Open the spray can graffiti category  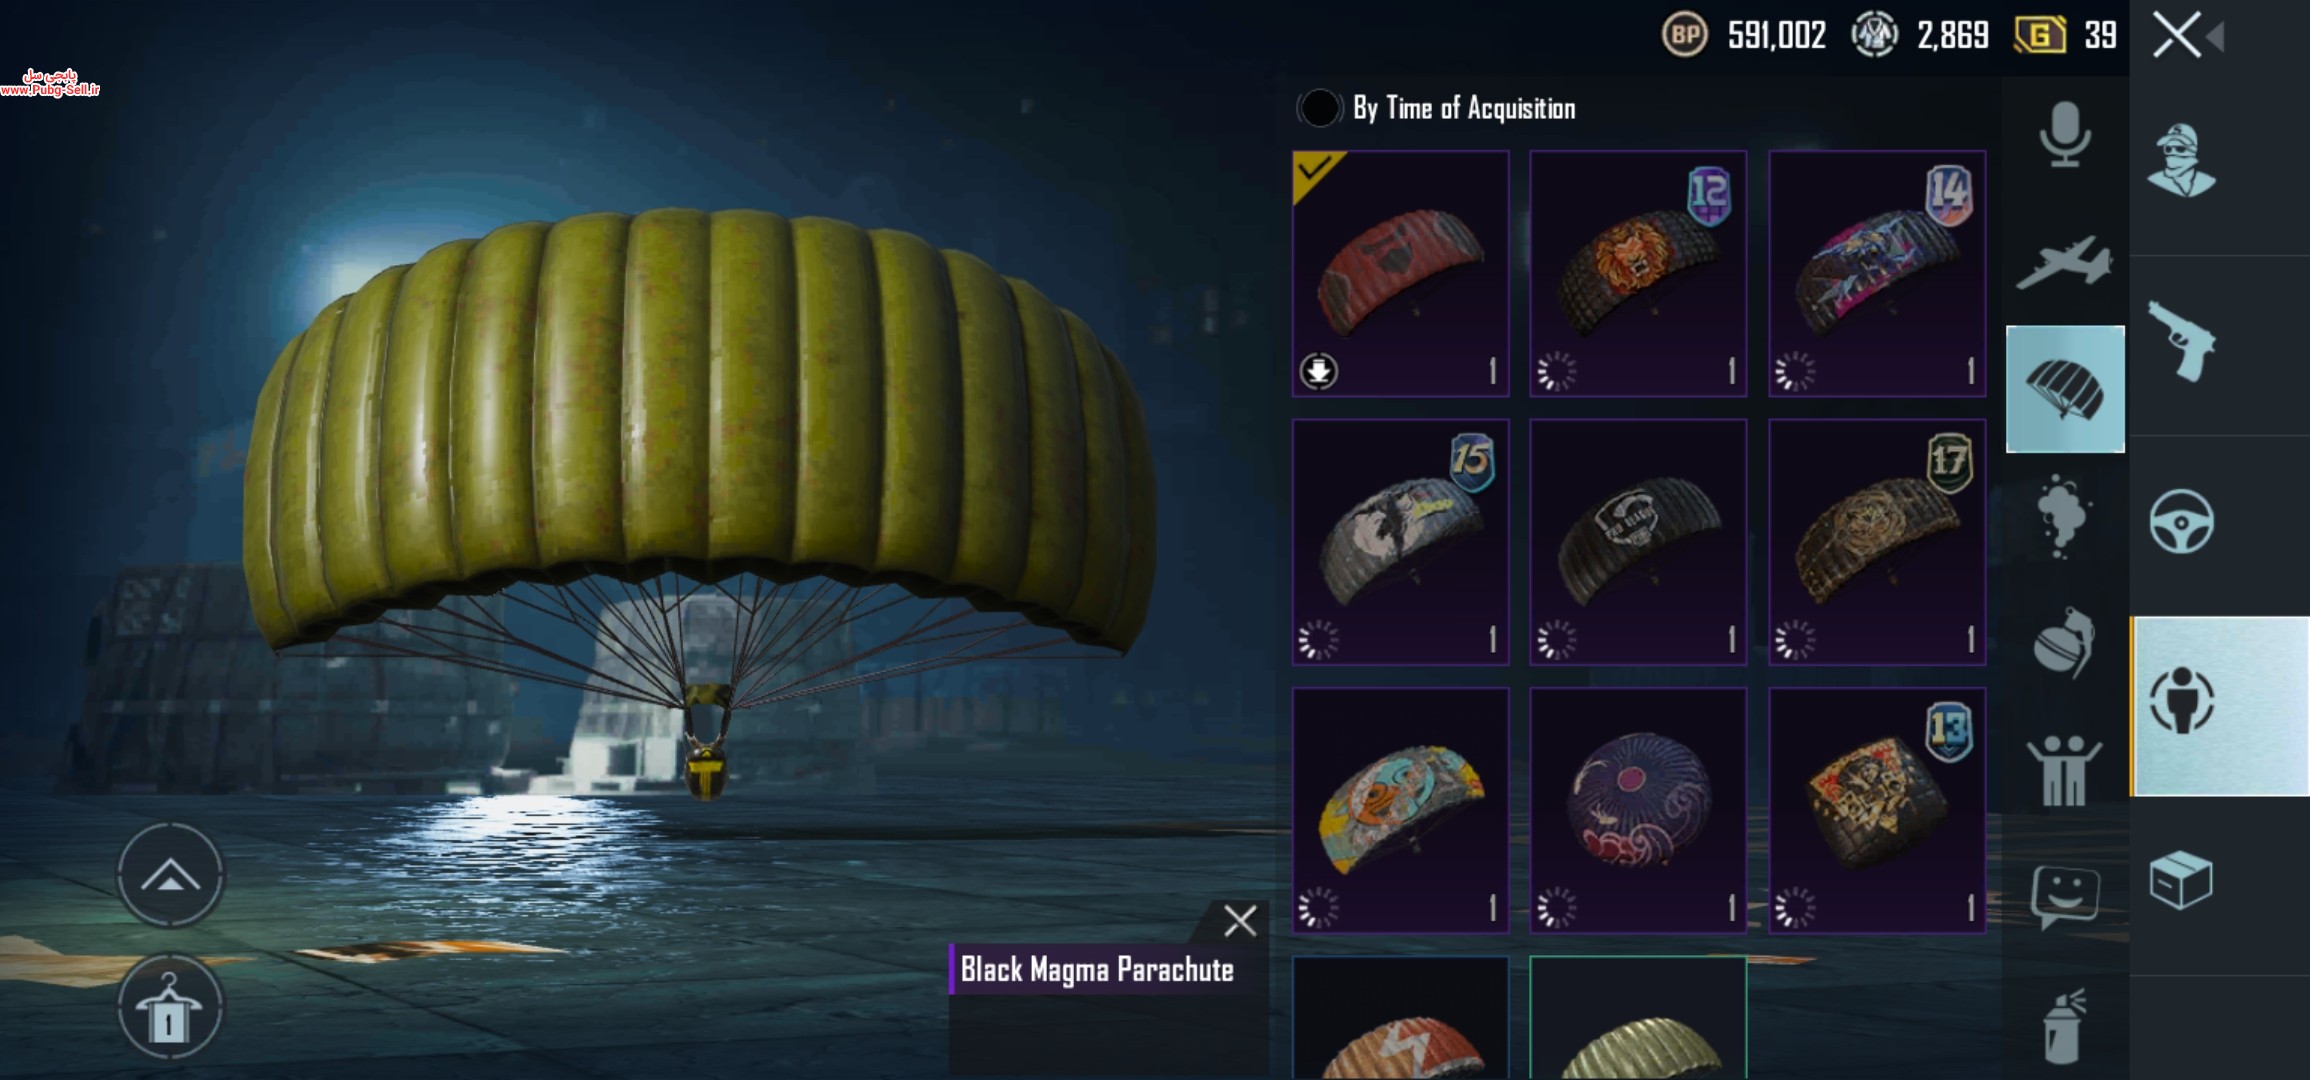click(x=2064, y=1025)
